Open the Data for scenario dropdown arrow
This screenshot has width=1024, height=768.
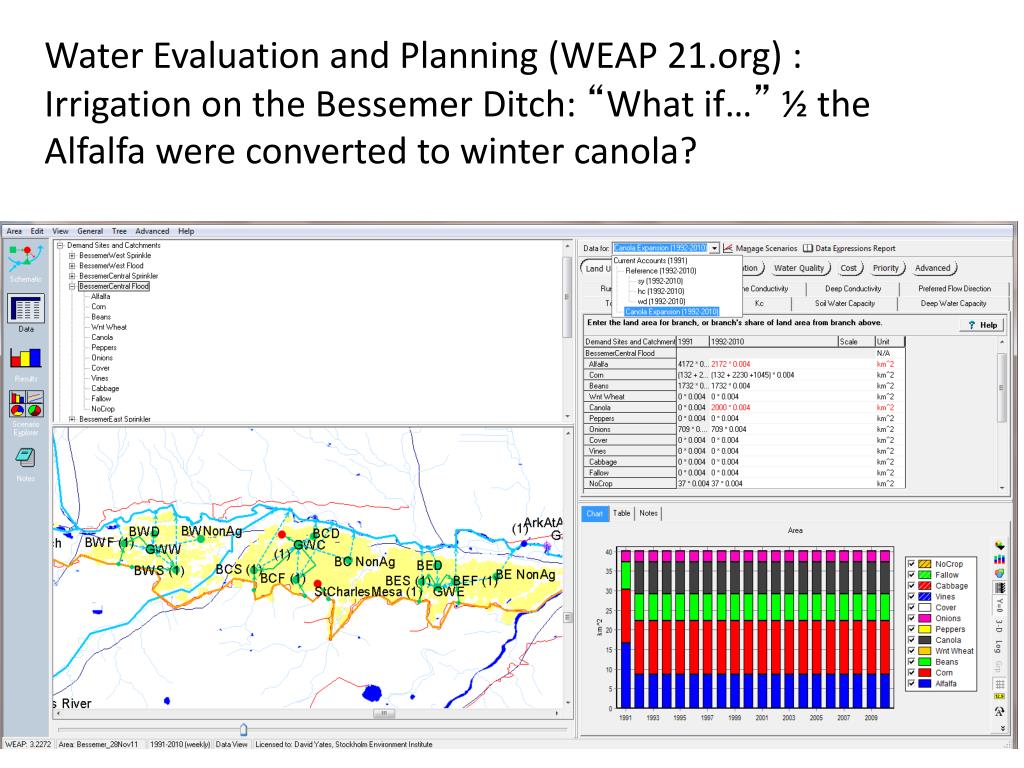coord(714,248)
